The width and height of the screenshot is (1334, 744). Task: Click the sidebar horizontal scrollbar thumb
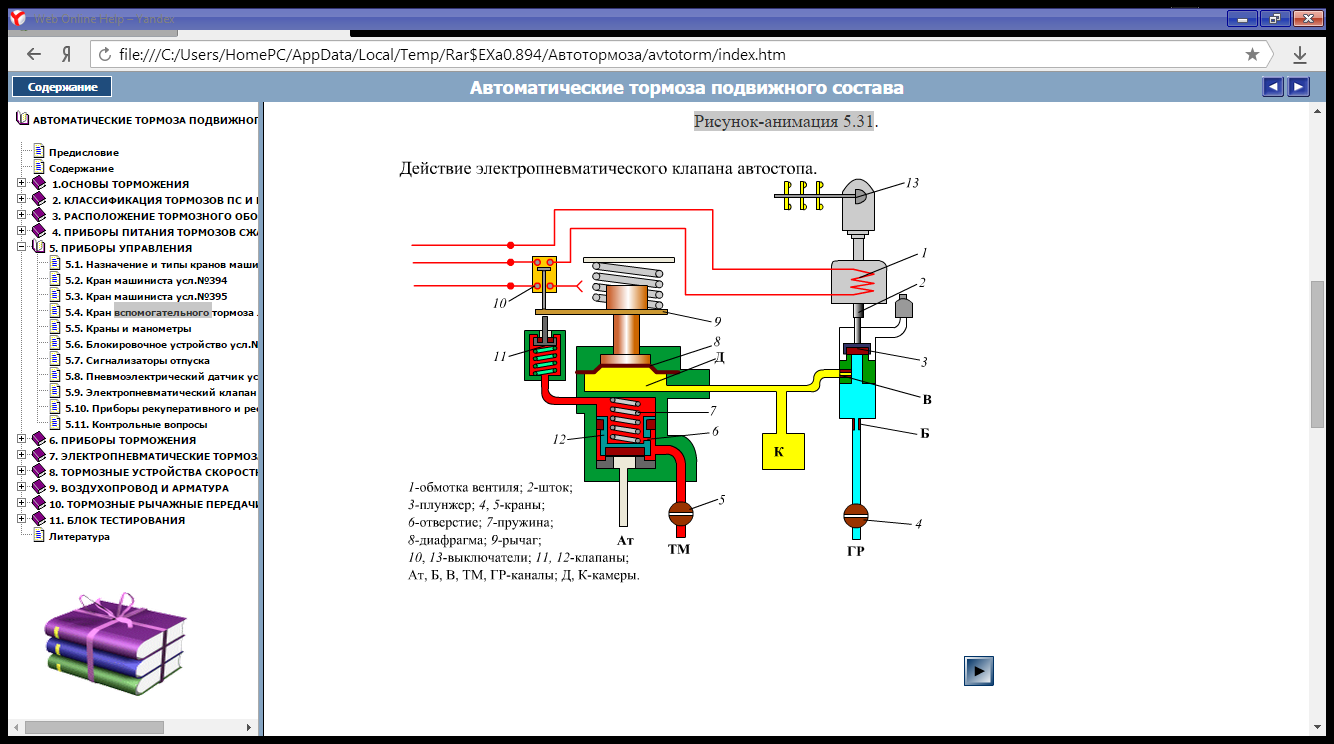(94, 727)
